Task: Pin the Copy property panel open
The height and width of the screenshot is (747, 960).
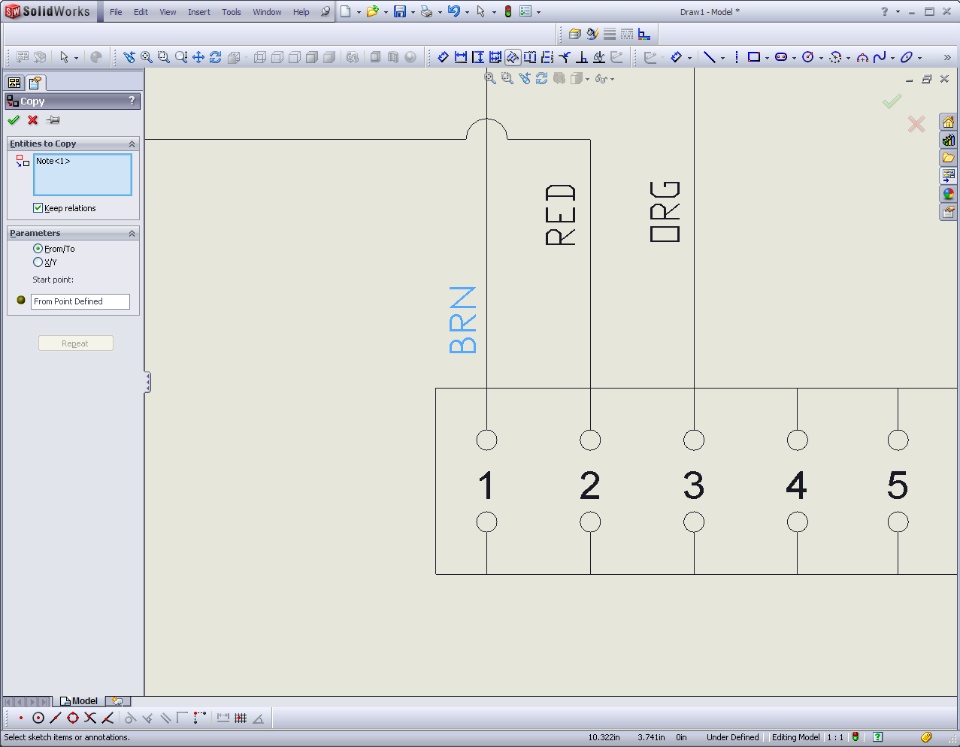Action: tap(53, 120)
